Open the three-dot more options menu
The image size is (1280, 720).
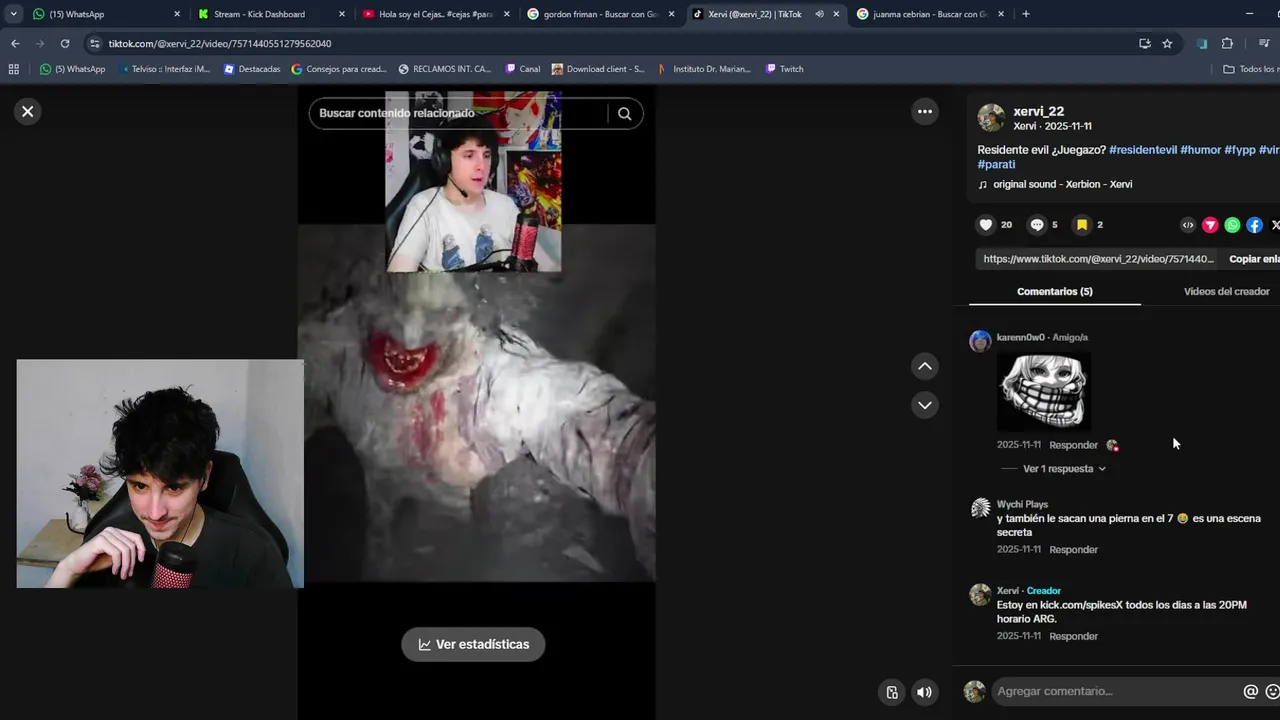click(x=925, y=112)
